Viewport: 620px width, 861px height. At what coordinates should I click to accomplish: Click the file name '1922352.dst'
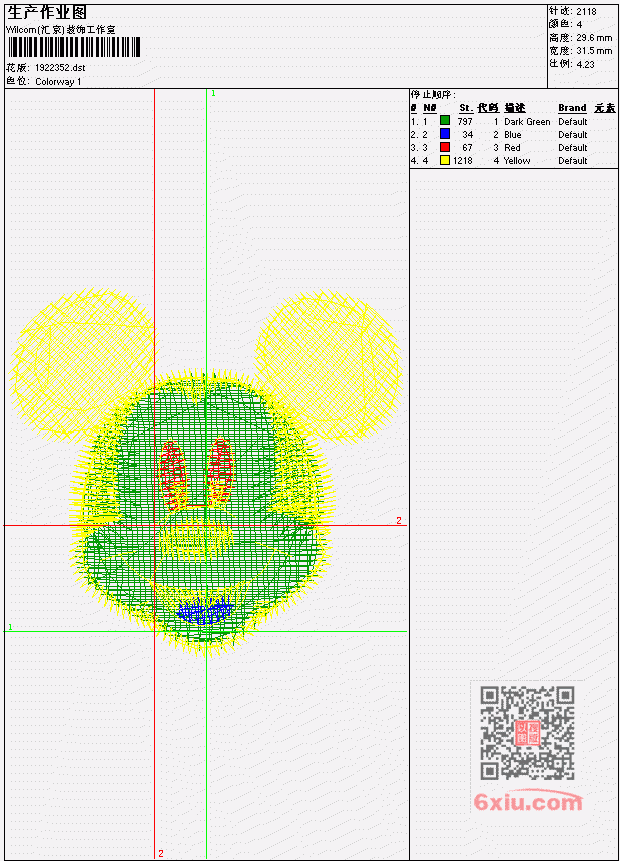(x=60, y=68)
